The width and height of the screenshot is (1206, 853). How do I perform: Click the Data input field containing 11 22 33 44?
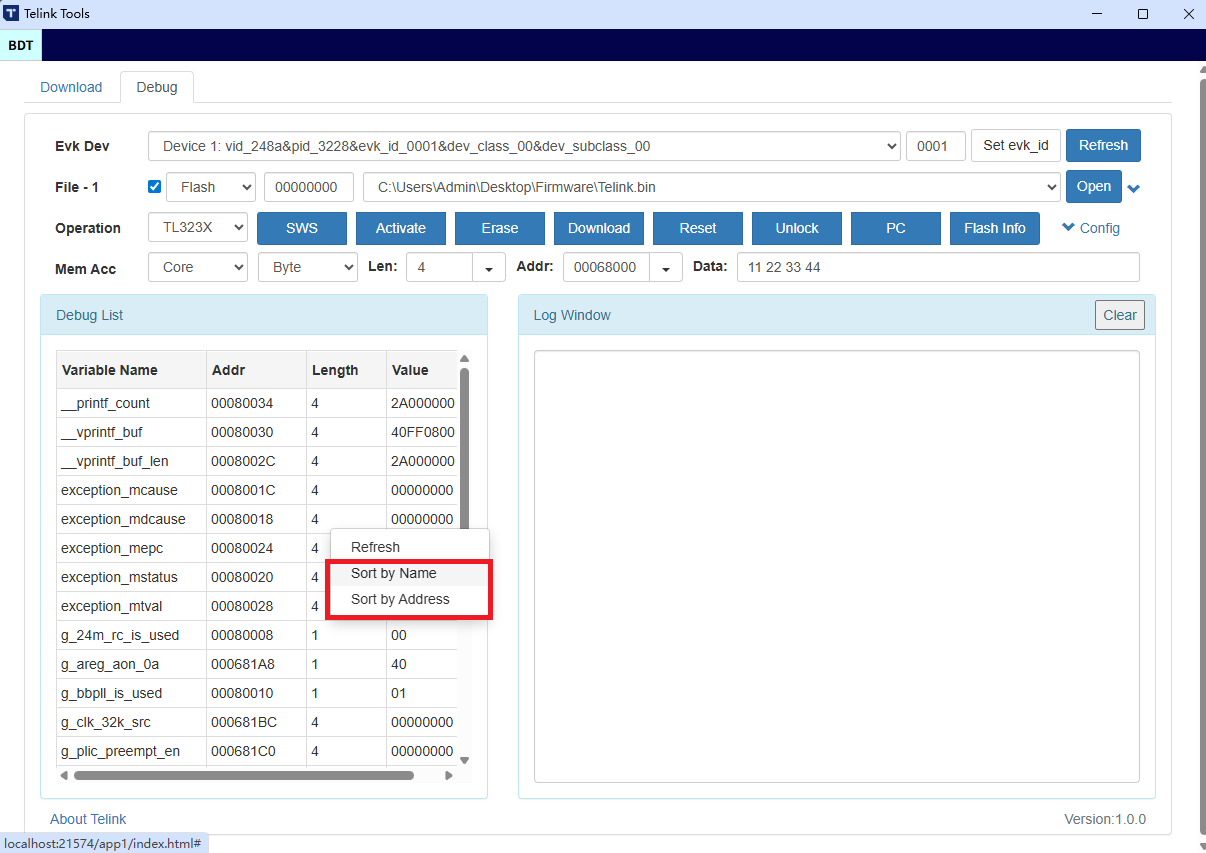[937, 267]
